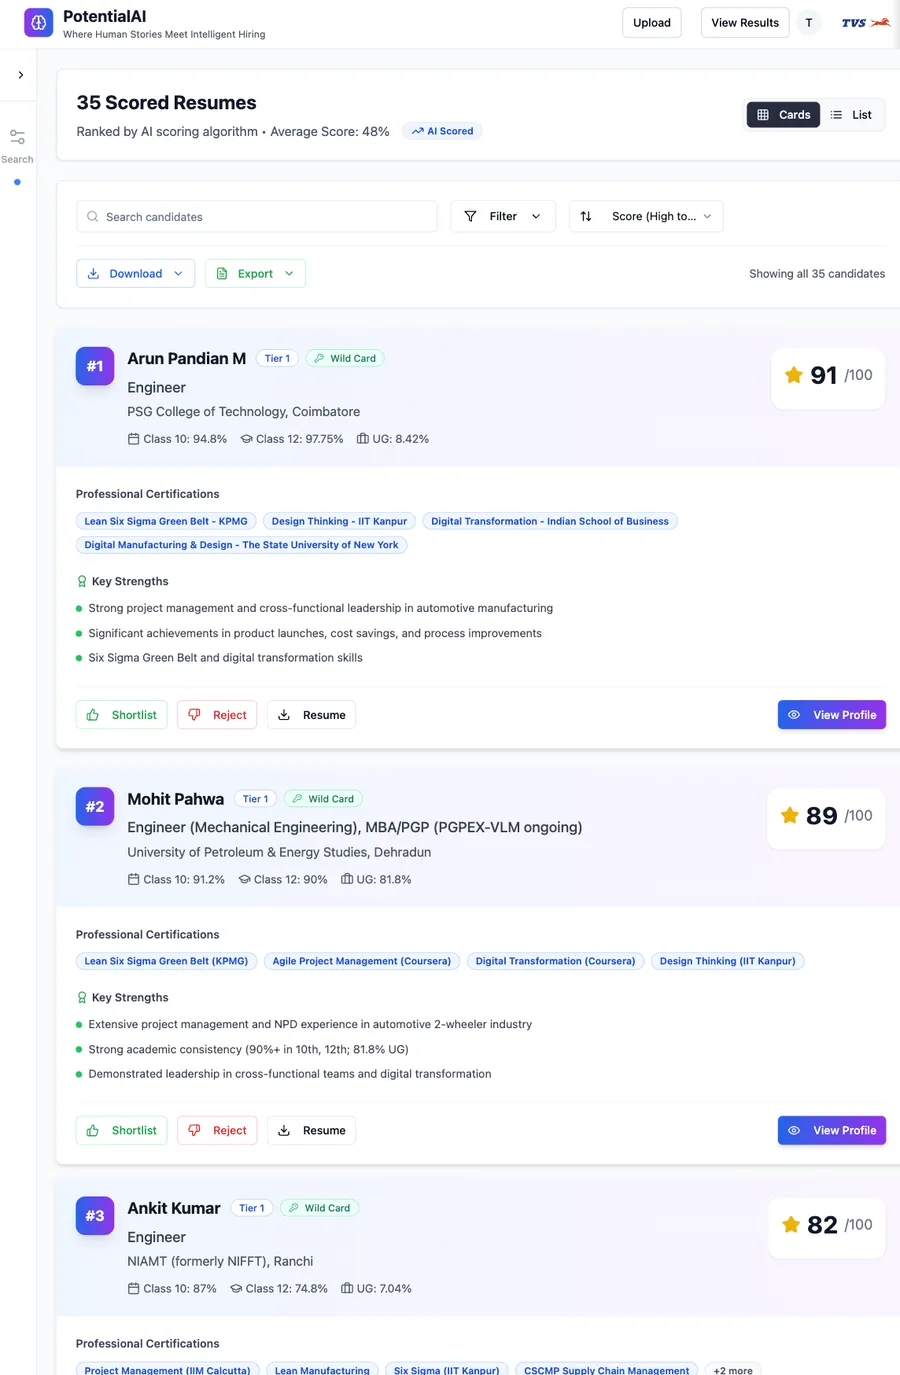Click the Wild Card tag for Ankit Kumar
The image size is (900, 1375).
(x=319, y=1208)
